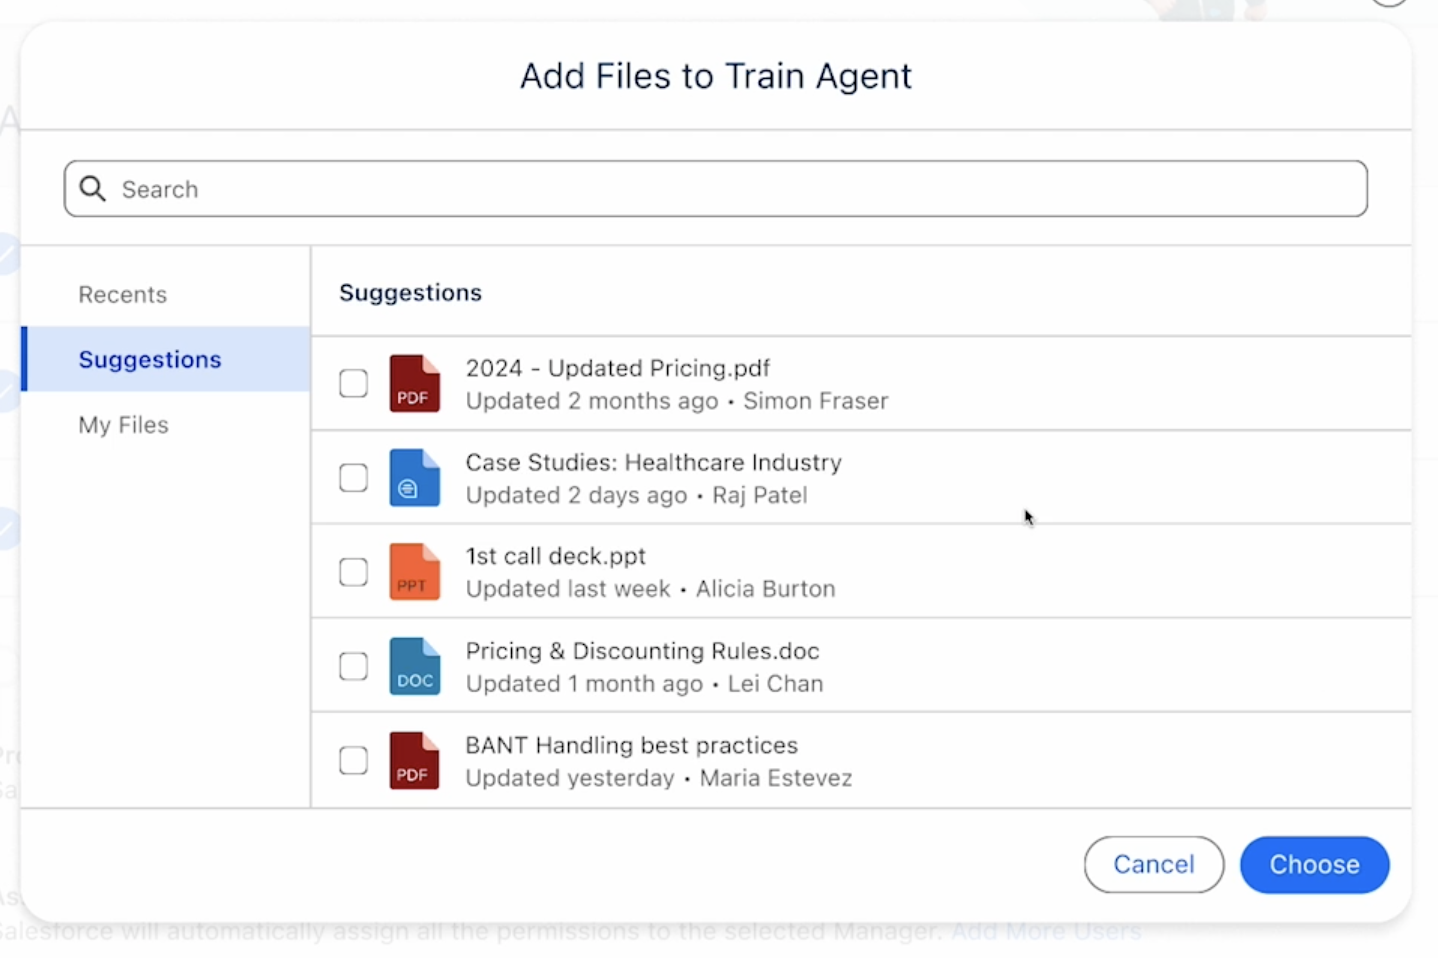The height and width of the screenshot is (958, 1438).
Task: Check the BANT Handling best practices checkbox
Action: pyautogui.click(x=353, y=760)
